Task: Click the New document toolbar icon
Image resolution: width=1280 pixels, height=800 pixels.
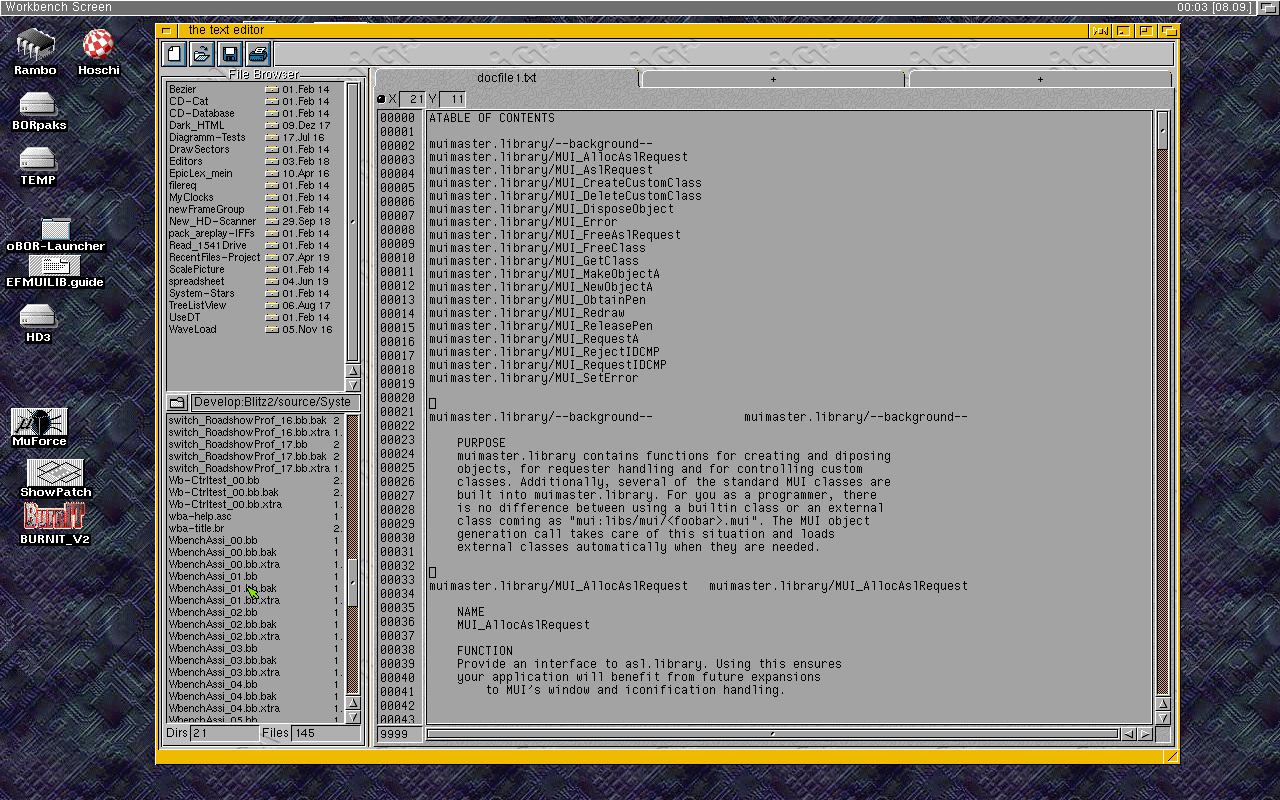Action: coord(174,54)
